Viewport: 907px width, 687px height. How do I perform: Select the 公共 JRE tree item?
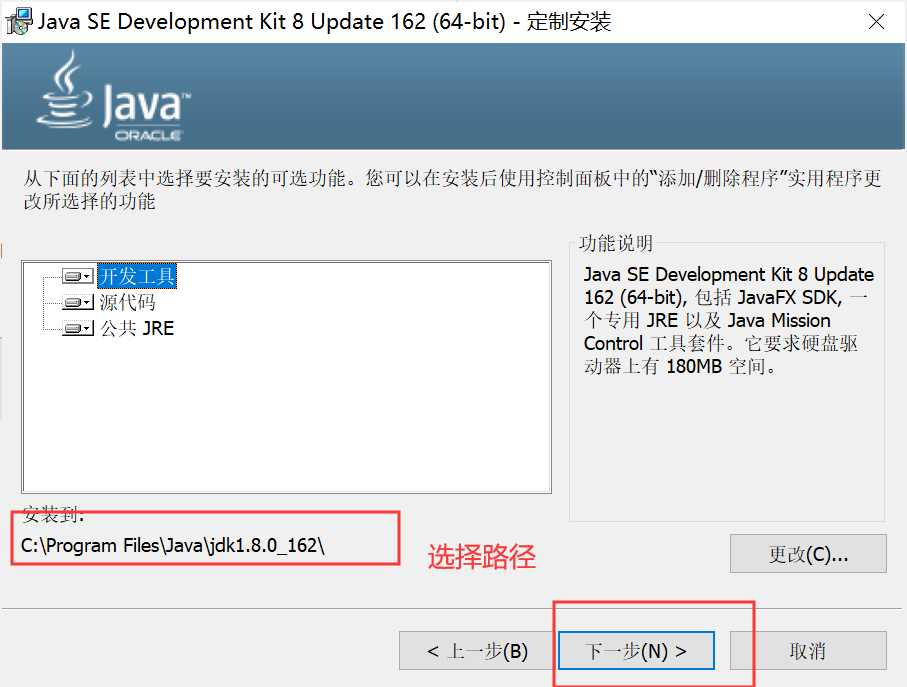tap(137, 328)
